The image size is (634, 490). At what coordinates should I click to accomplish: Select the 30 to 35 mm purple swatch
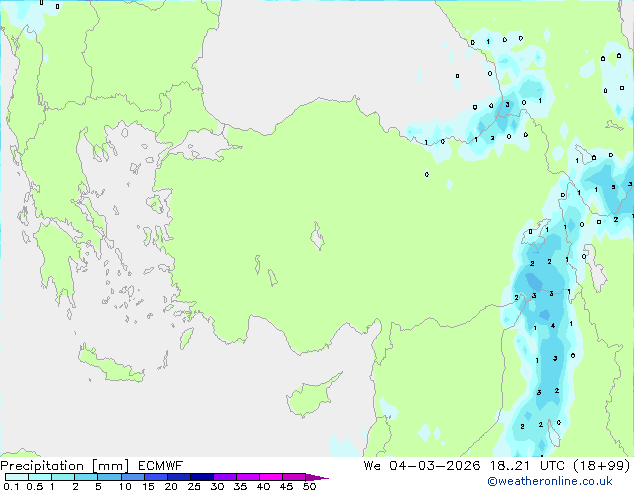tap(224, 477)
